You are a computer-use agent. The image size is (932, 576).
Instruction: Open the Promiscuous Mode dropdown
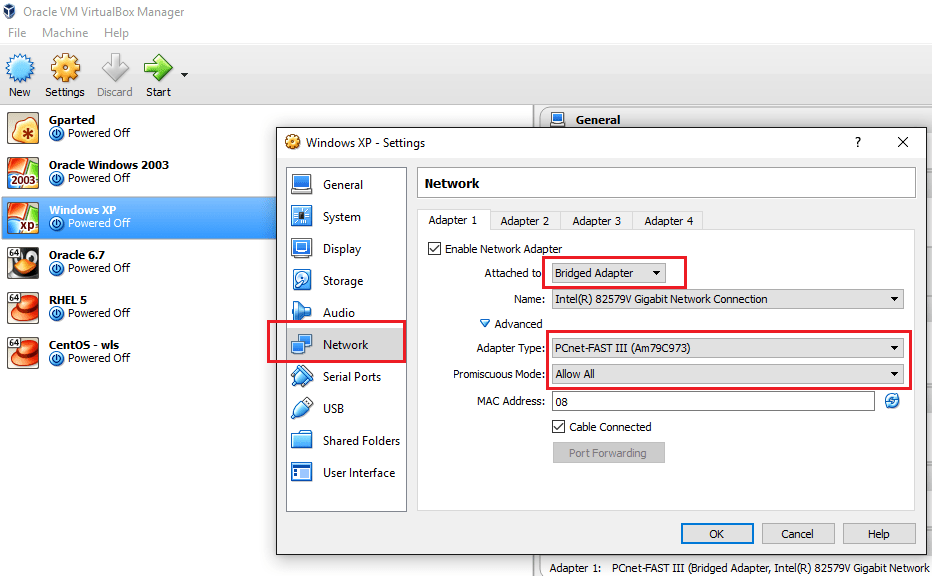[728, 374]
